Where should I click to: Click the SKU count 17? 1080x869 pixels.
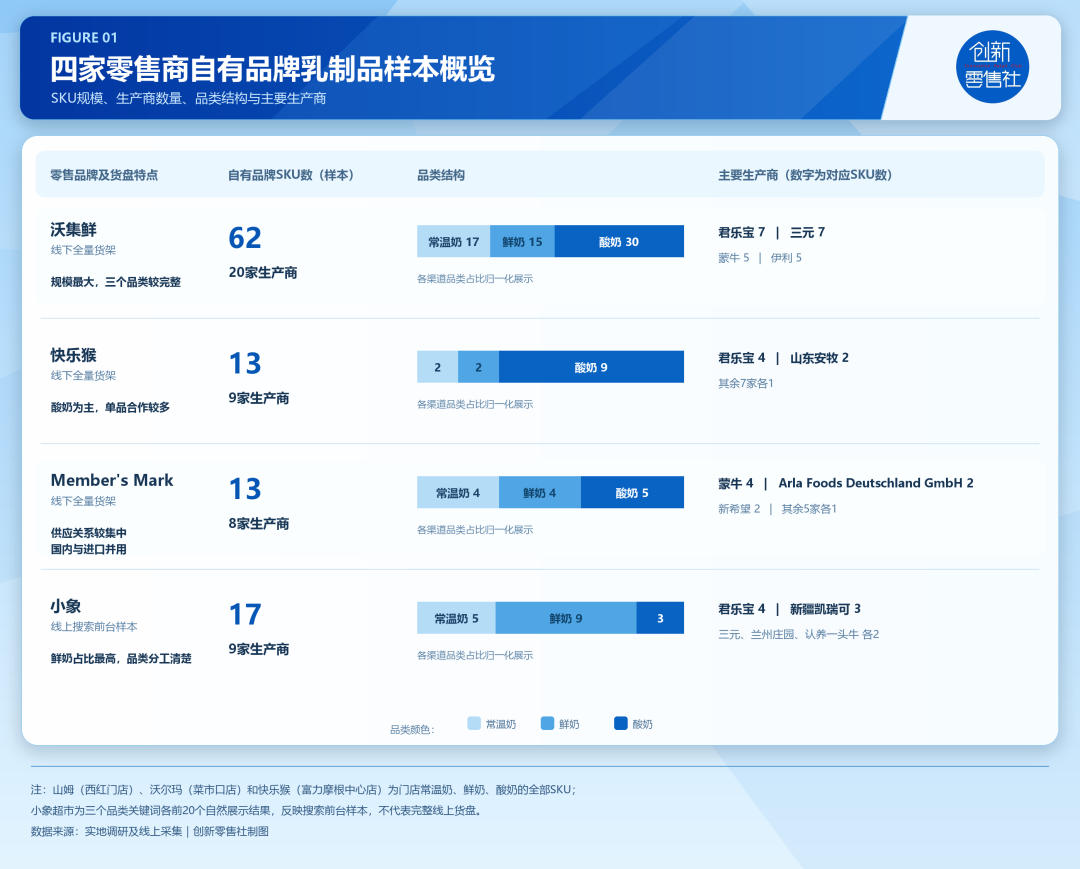tap(245, 614)
